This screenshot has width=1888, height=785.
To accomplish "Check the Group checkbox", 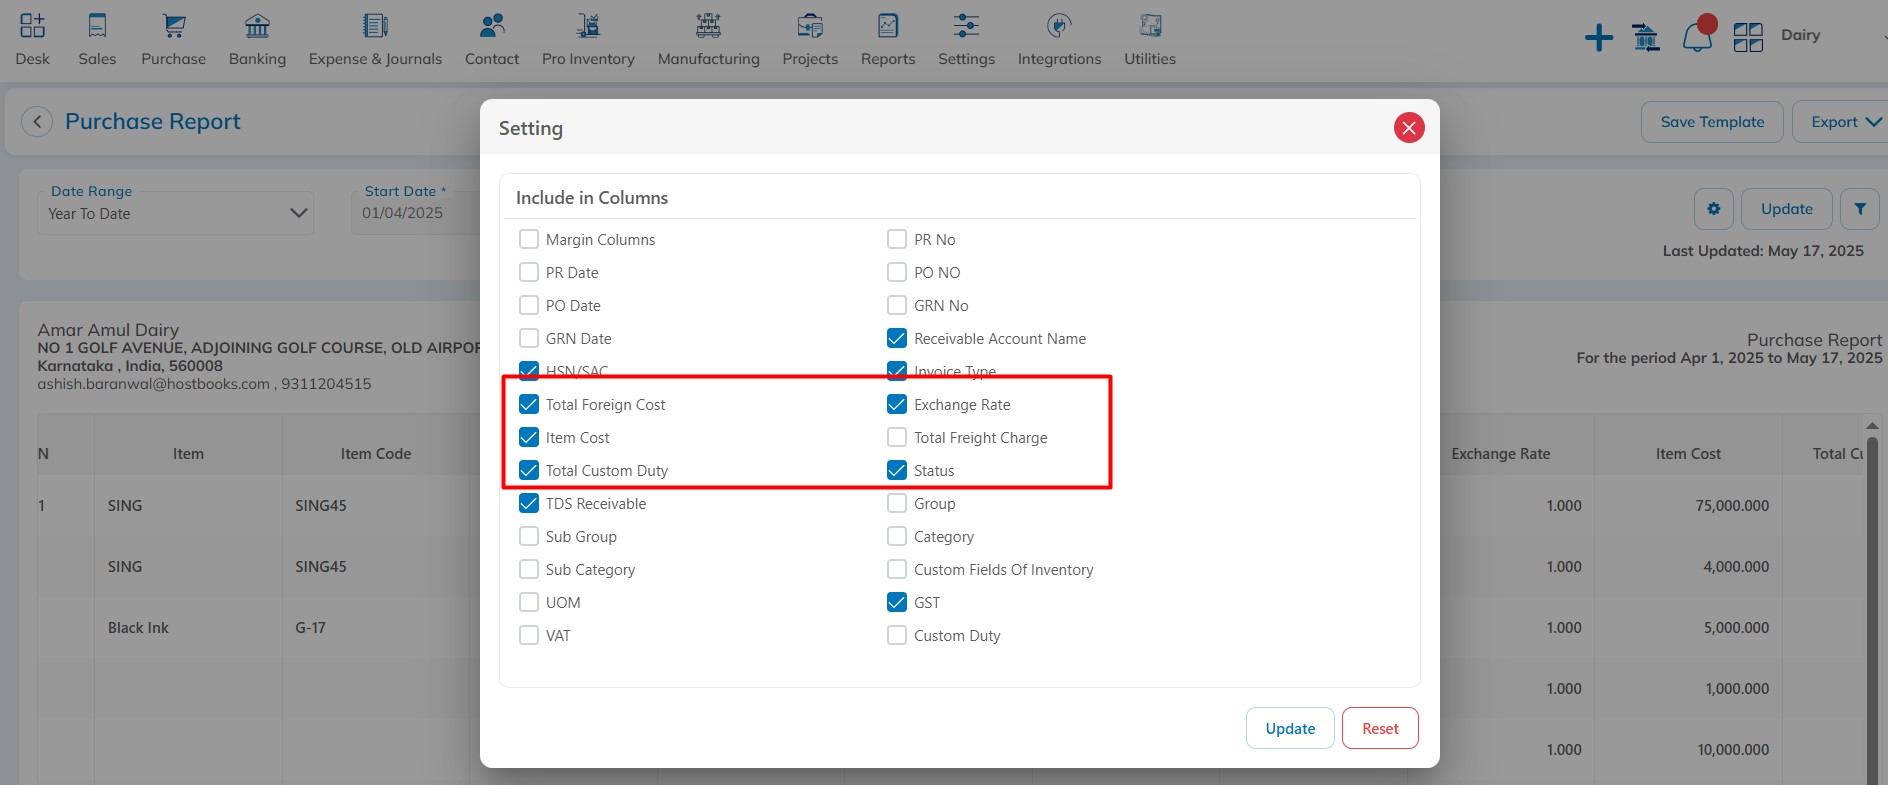I will [897, 503].
